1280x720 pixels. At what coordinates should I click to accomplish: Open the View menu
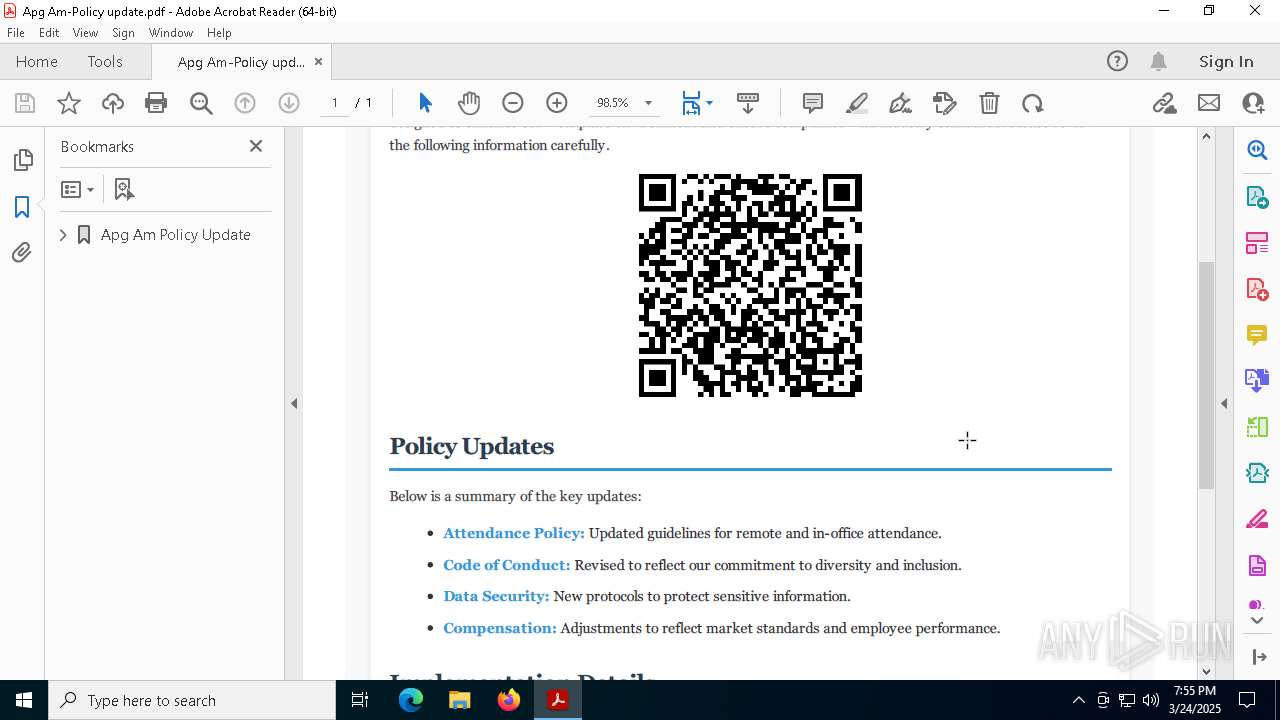(x=85, y=32)
